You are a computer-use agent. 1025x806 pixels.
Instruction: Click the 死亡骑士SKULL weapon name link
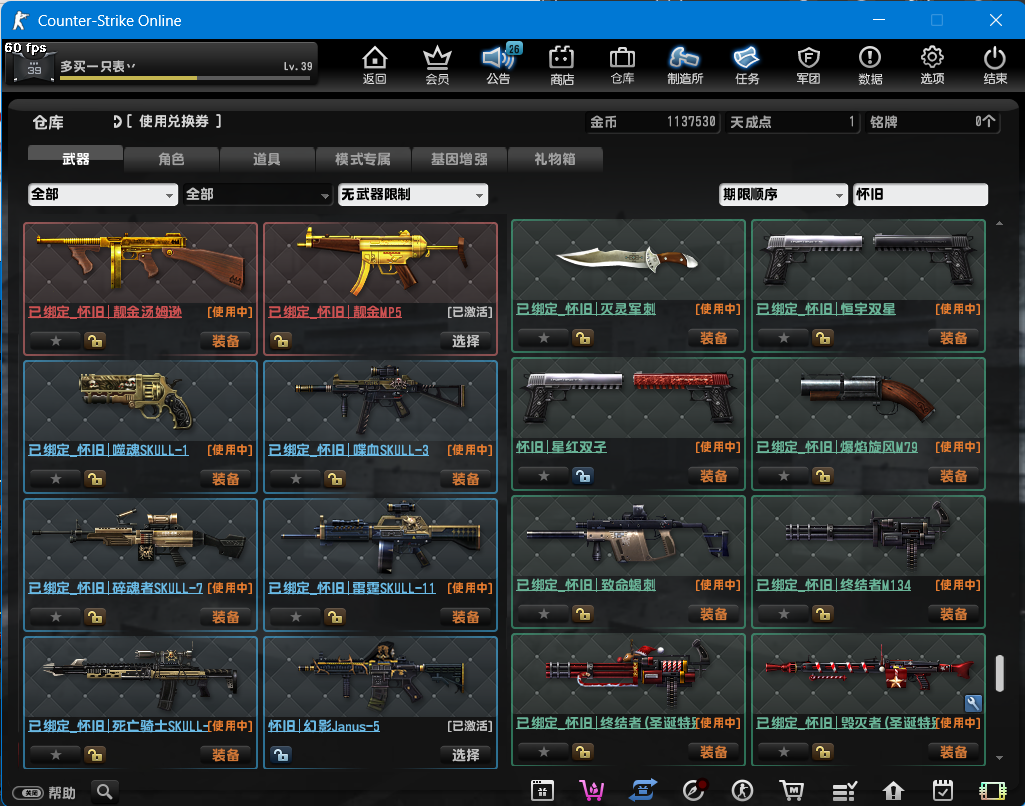point(119,726)
